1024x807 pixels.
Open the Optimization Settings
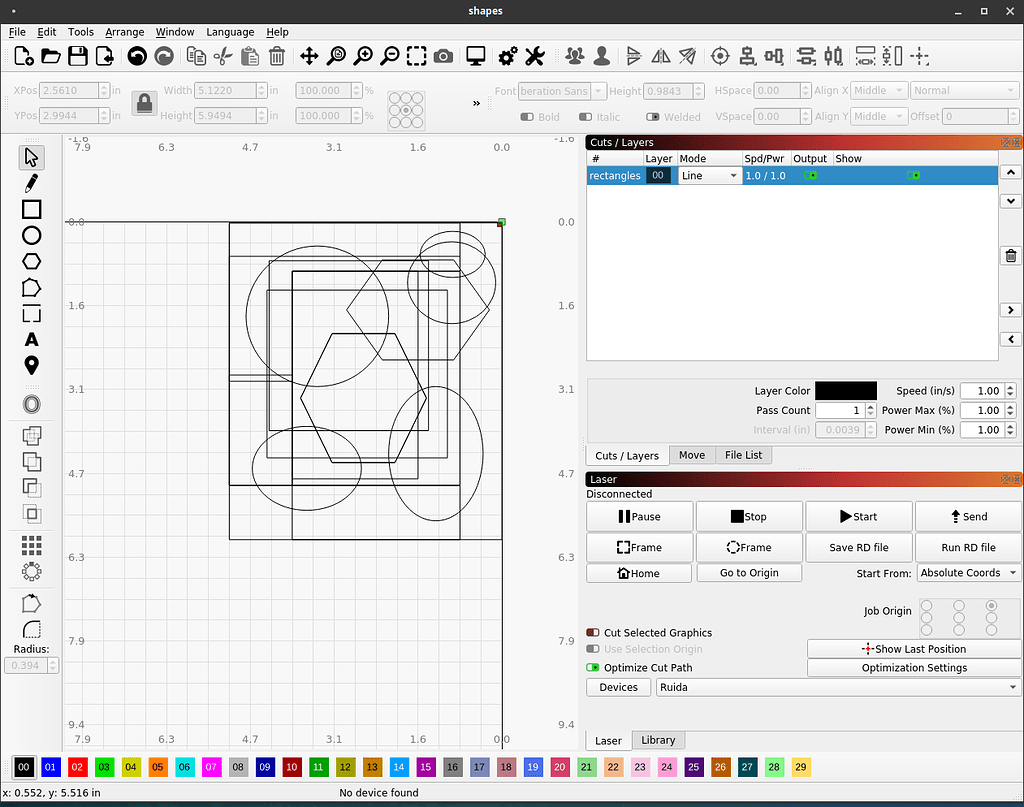pos(913,667)
